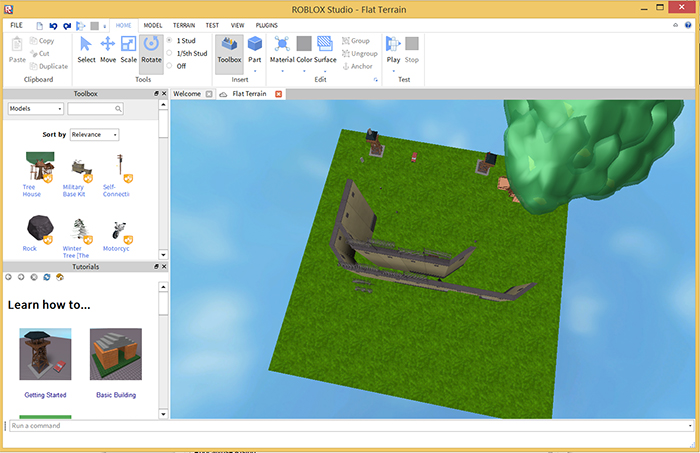Switch to the TEST ribbon tab
This screenshot has height=453, width=700.
tap(212, 25)
